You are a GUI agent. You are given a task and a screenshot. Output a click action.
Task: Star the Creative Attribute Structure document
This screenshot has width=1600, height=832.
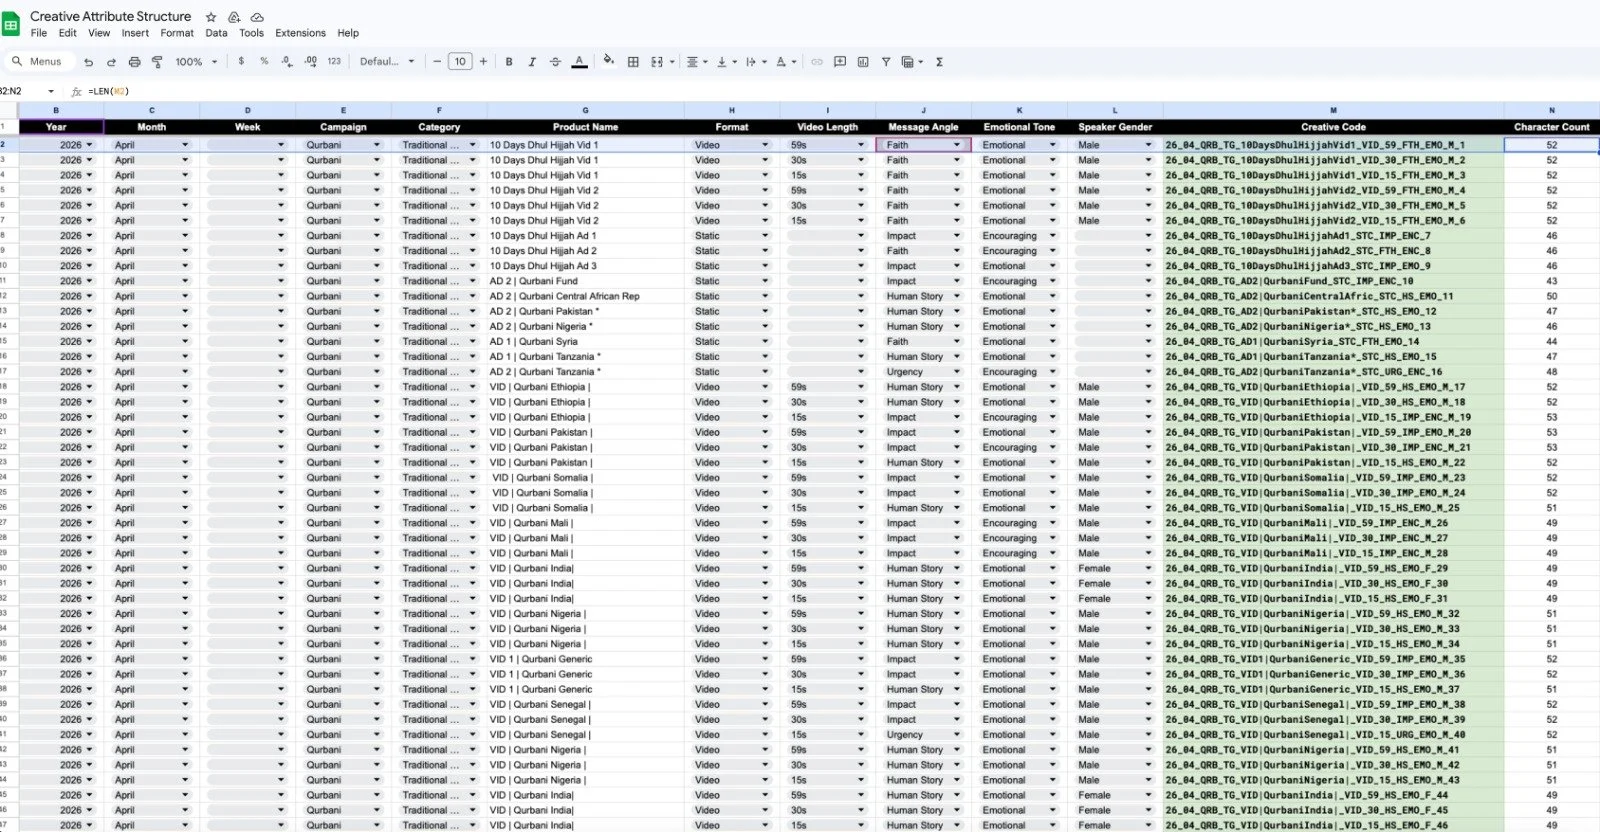pos(211,17)
